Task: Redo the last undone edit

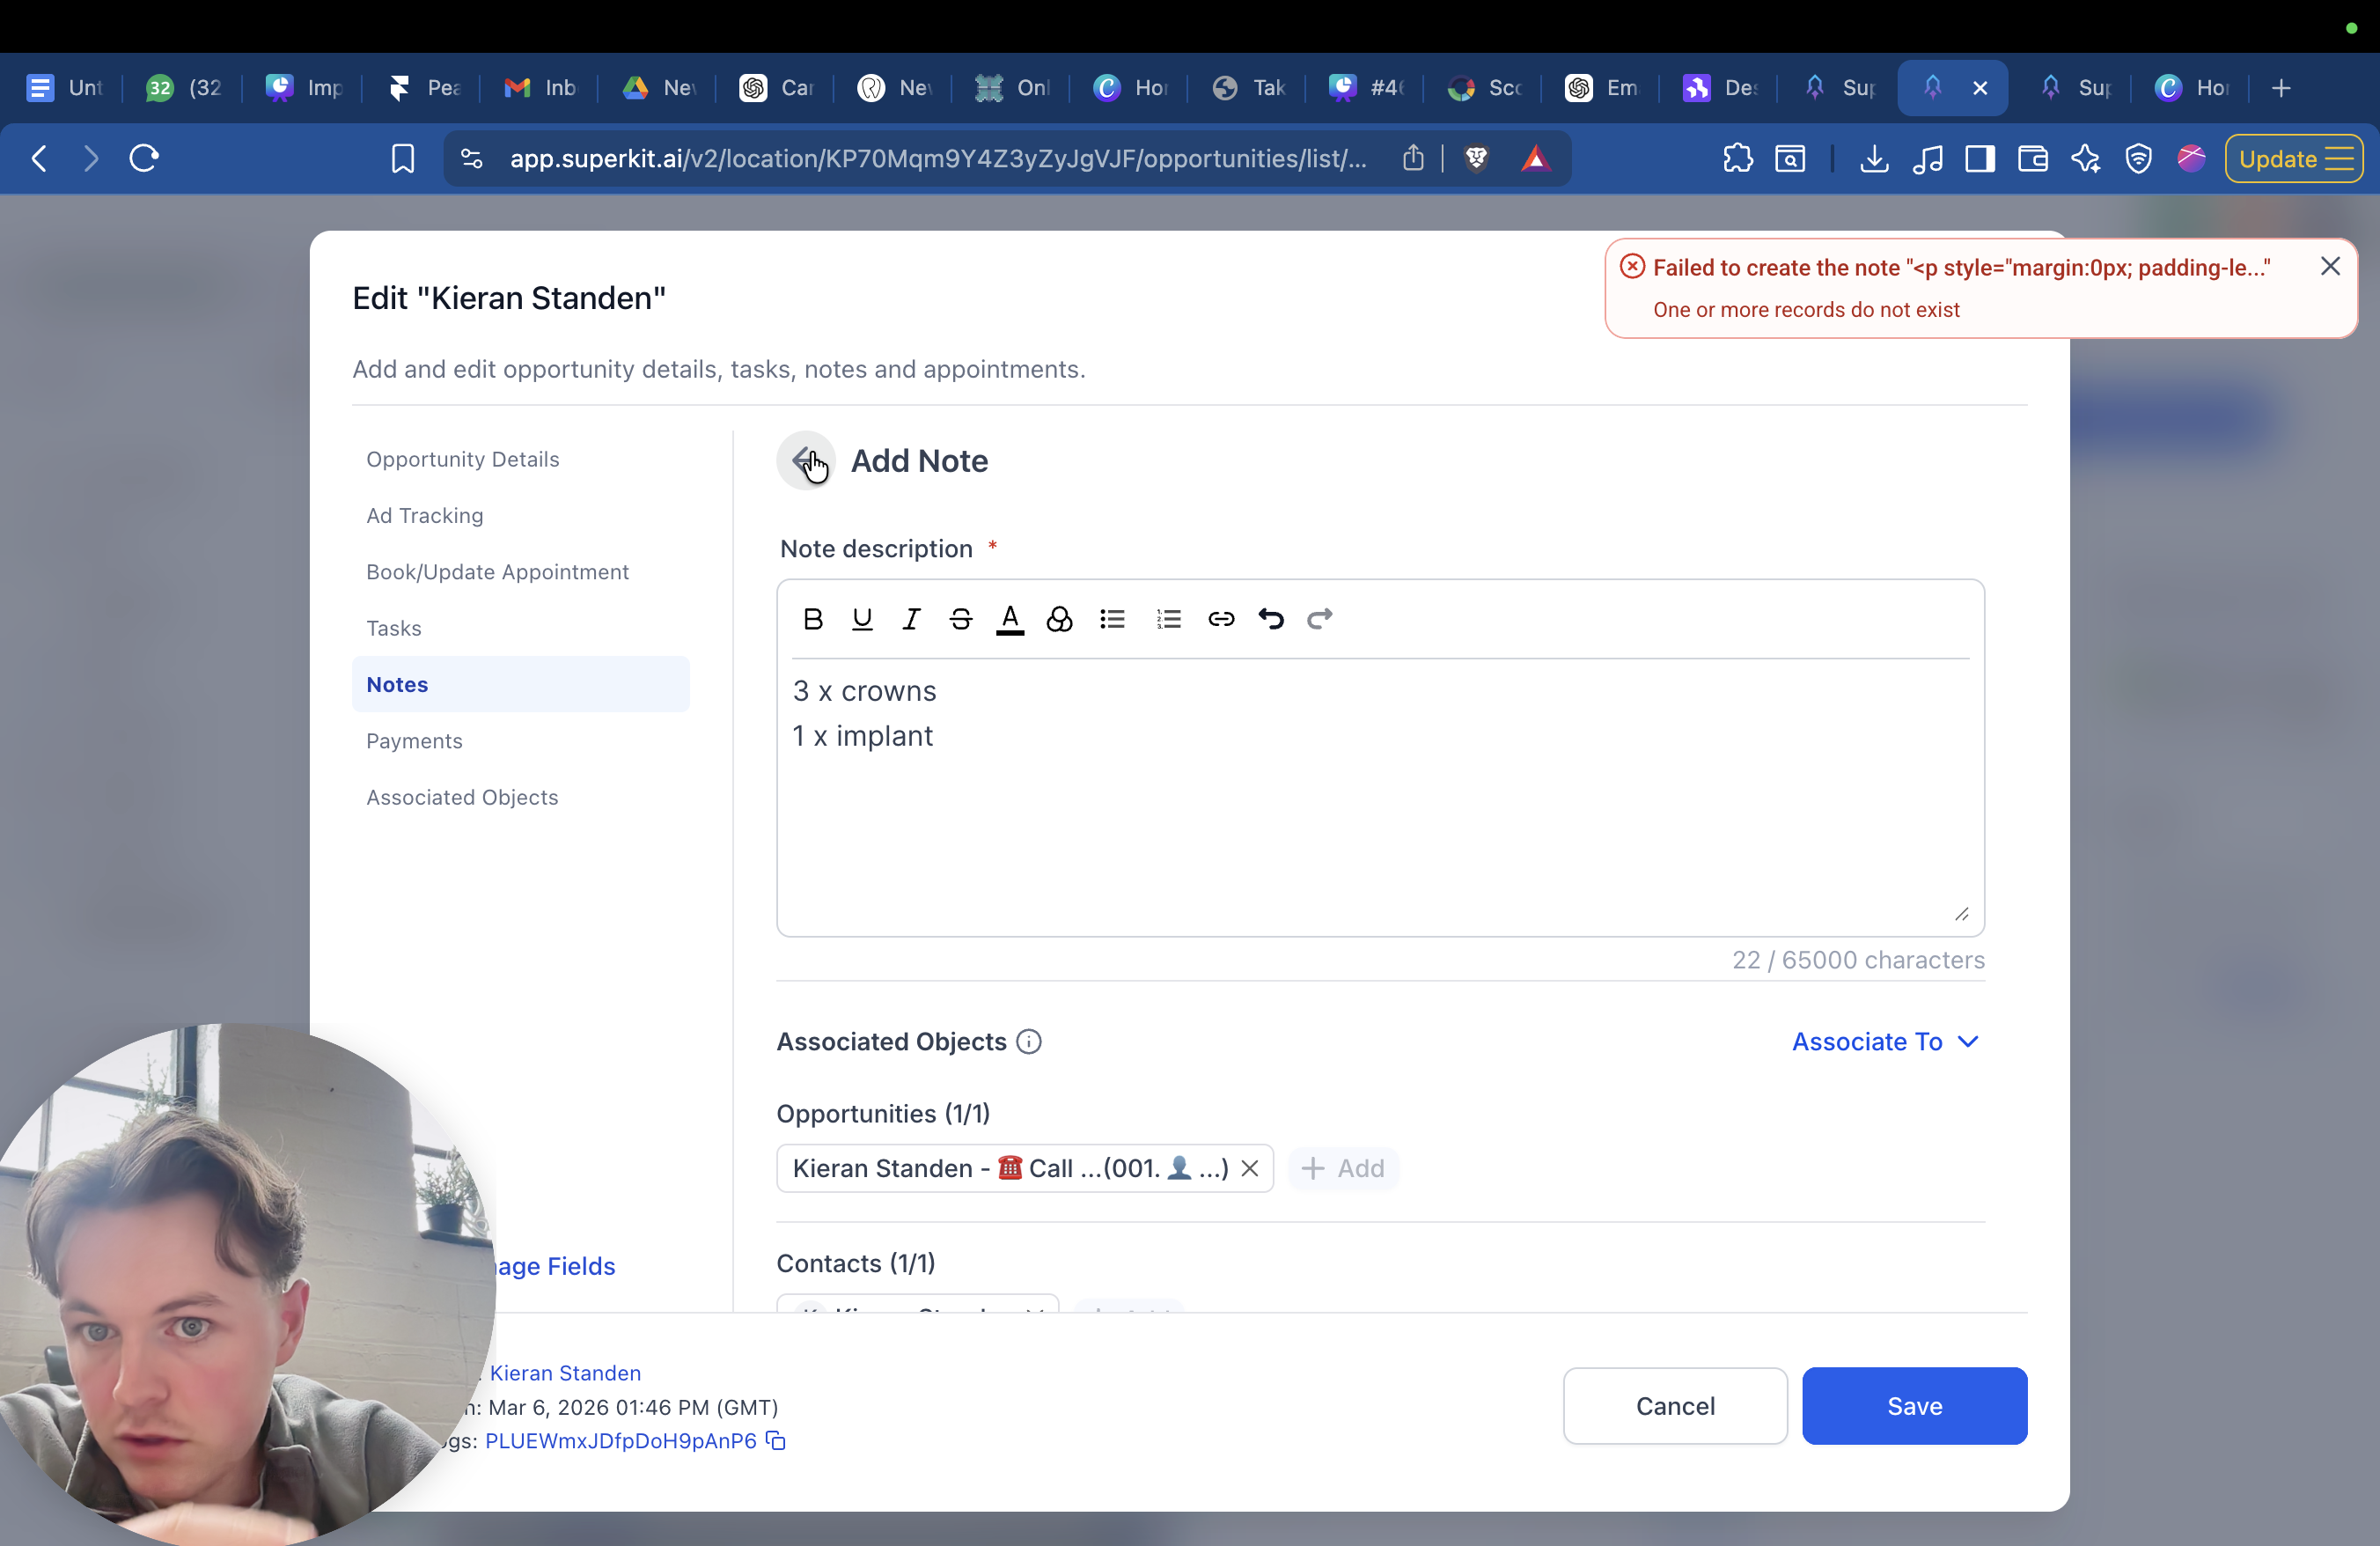Action: 1320,619
